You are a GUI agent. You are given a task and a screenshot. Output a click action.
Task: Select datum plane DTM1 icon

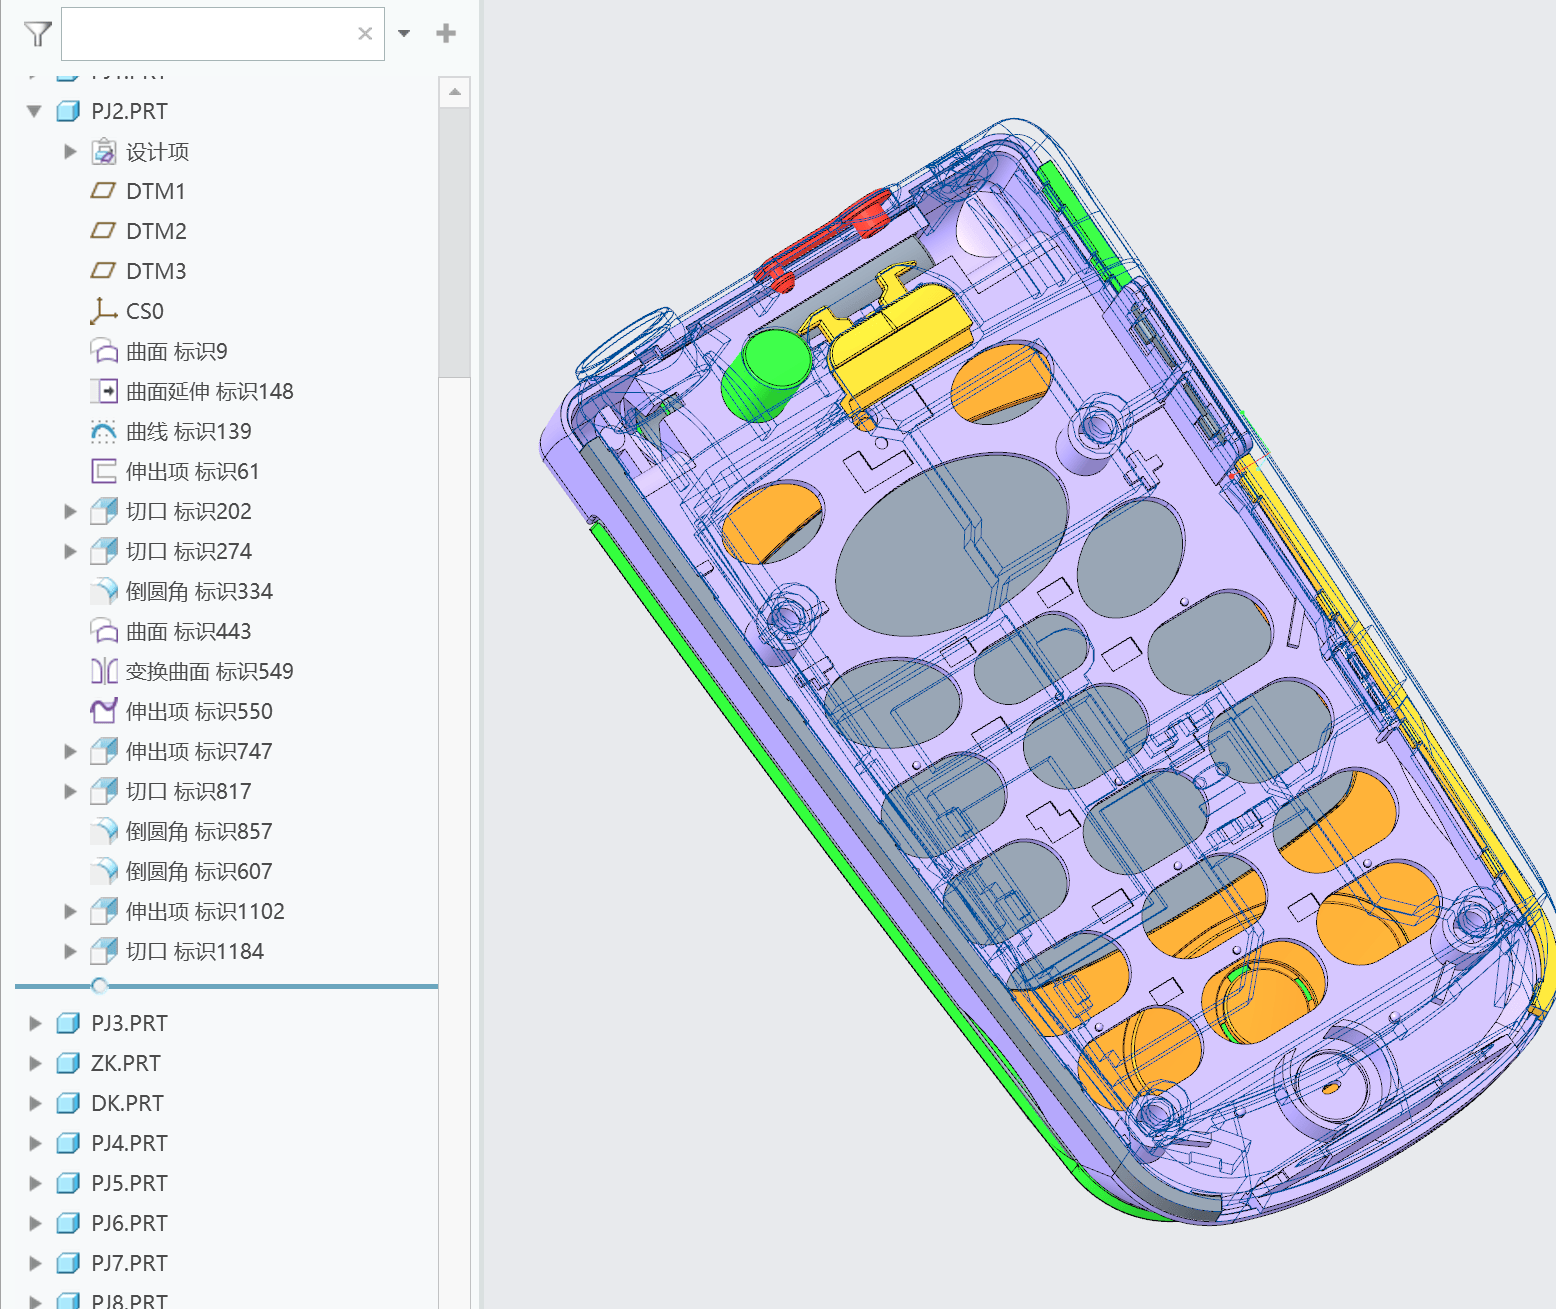tap(103, 191)
